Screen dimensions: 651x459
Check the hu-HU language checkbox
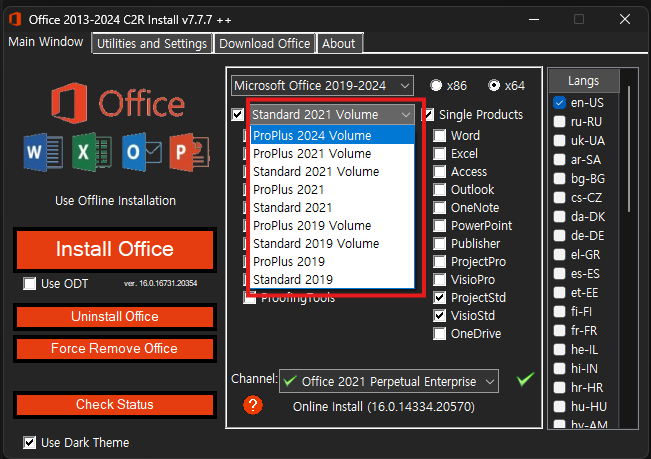click(560, 407)
